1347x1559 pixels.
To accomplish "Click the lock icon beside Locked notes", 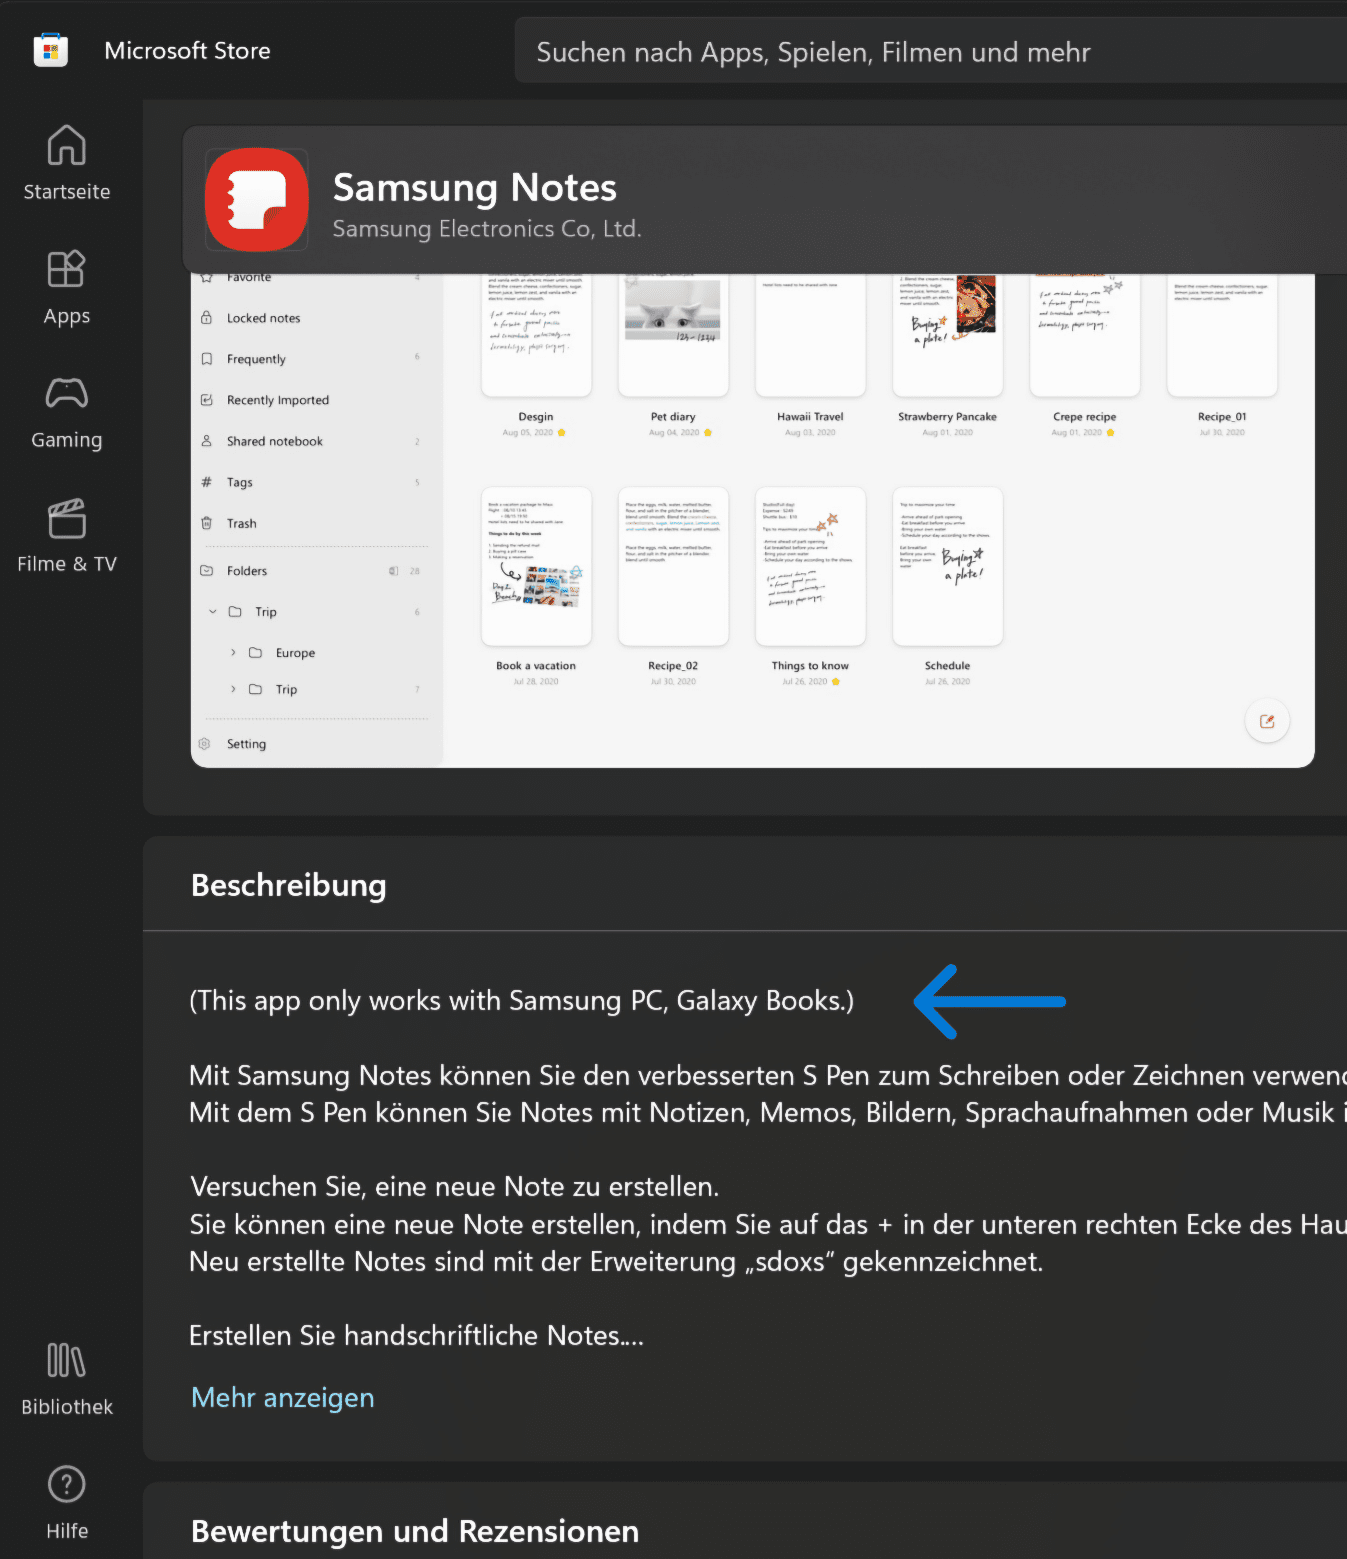I will [x=207, y=317].
